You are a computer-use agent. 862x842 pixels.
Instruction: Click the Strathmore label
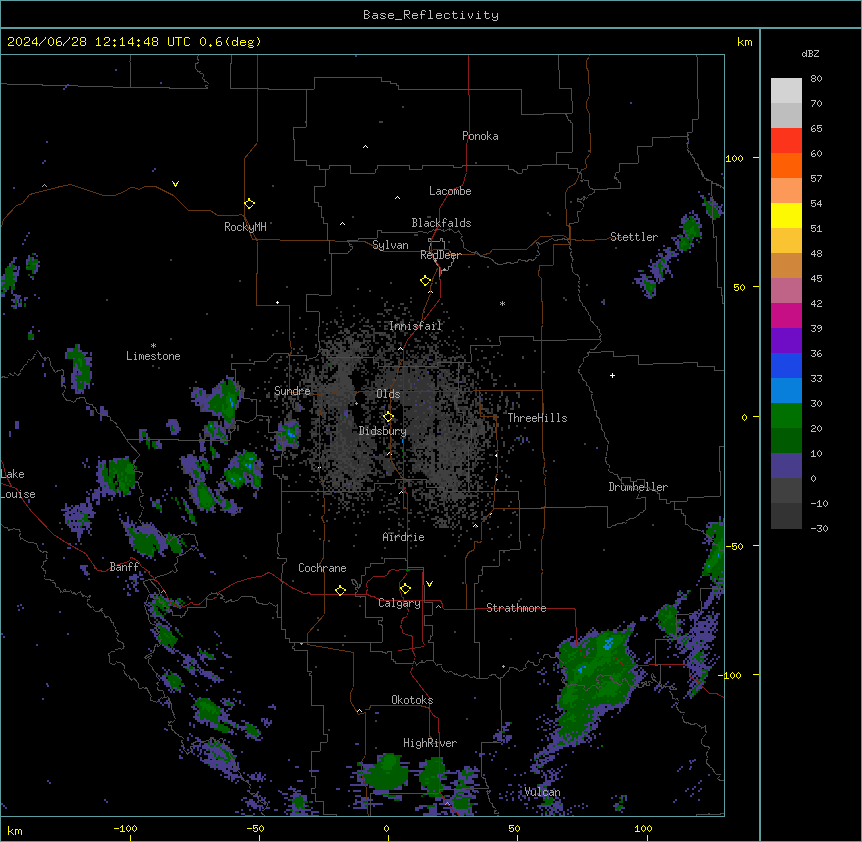click(x=516, y=608)
